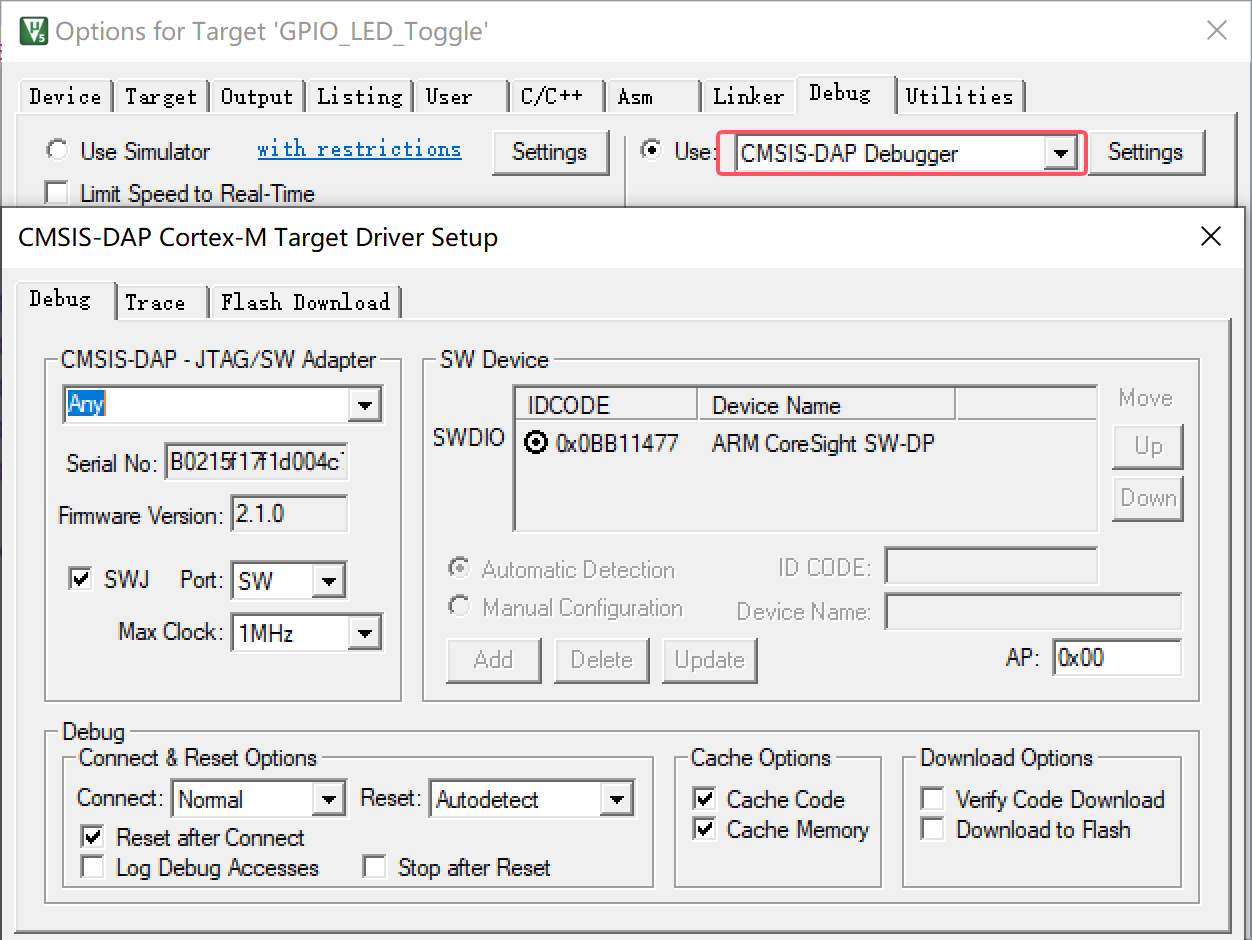The image size is (1252, 940).
Task: Select the SWDIO device radio for 0x0BB11477
Action: click(x=536, y=443)
